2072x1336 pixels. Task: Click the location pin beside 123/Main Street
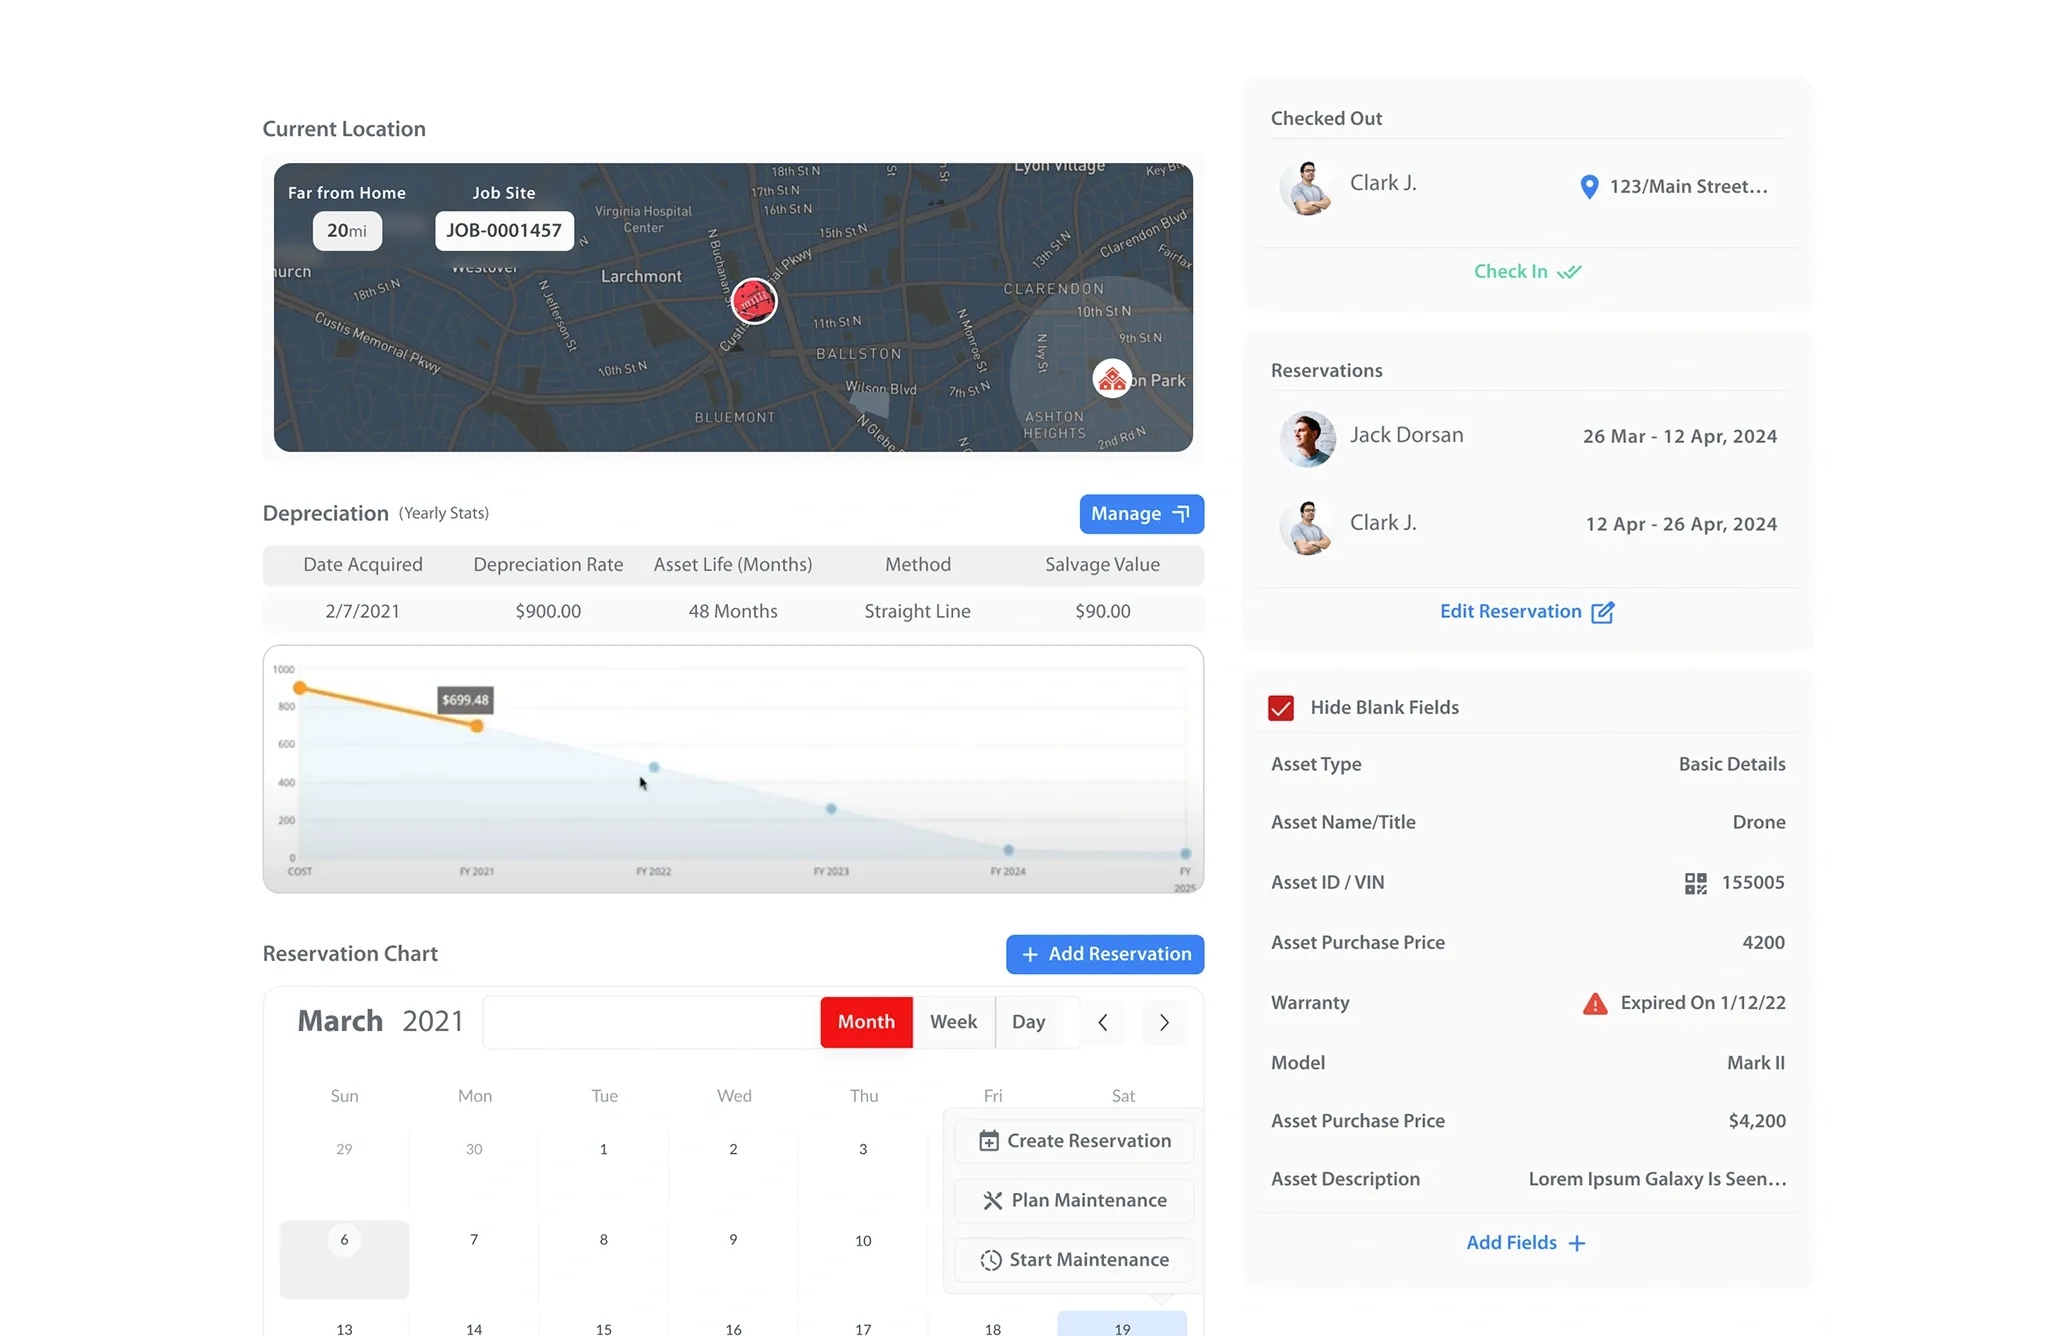point(1589,186)
